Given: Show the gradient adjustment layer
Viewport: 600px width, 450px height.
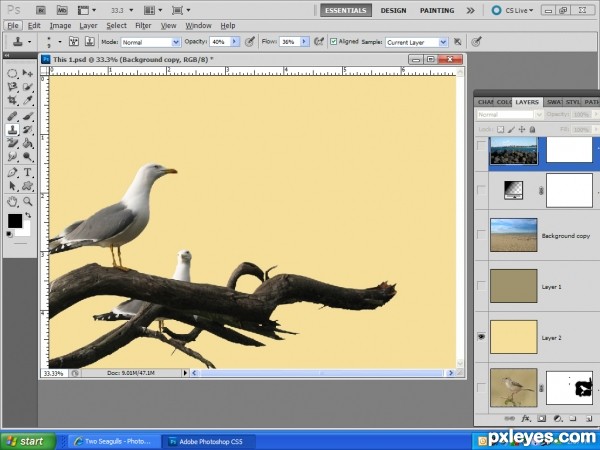Looking at the screenshot, I should point(481,190).
